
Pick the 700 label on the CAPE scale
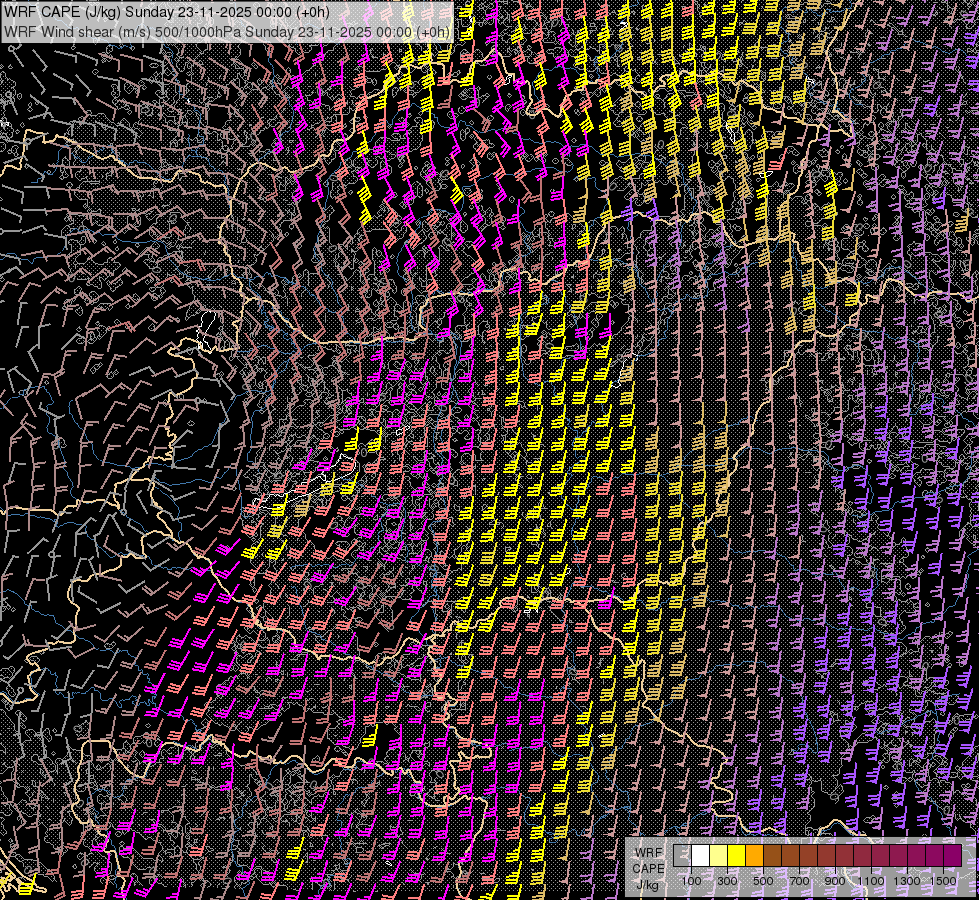(799, 881)
